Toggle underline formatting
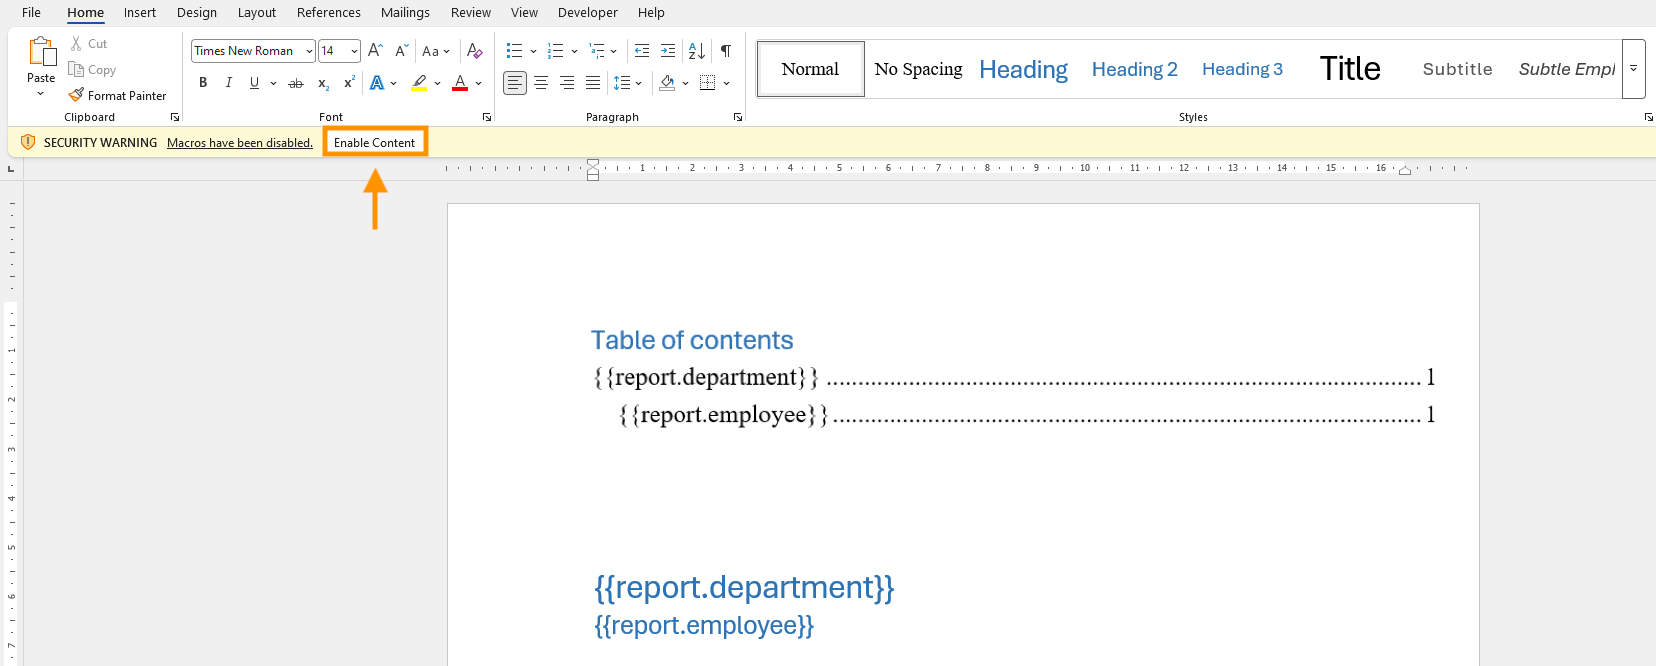1656x666 pixels. click(254, 83)
